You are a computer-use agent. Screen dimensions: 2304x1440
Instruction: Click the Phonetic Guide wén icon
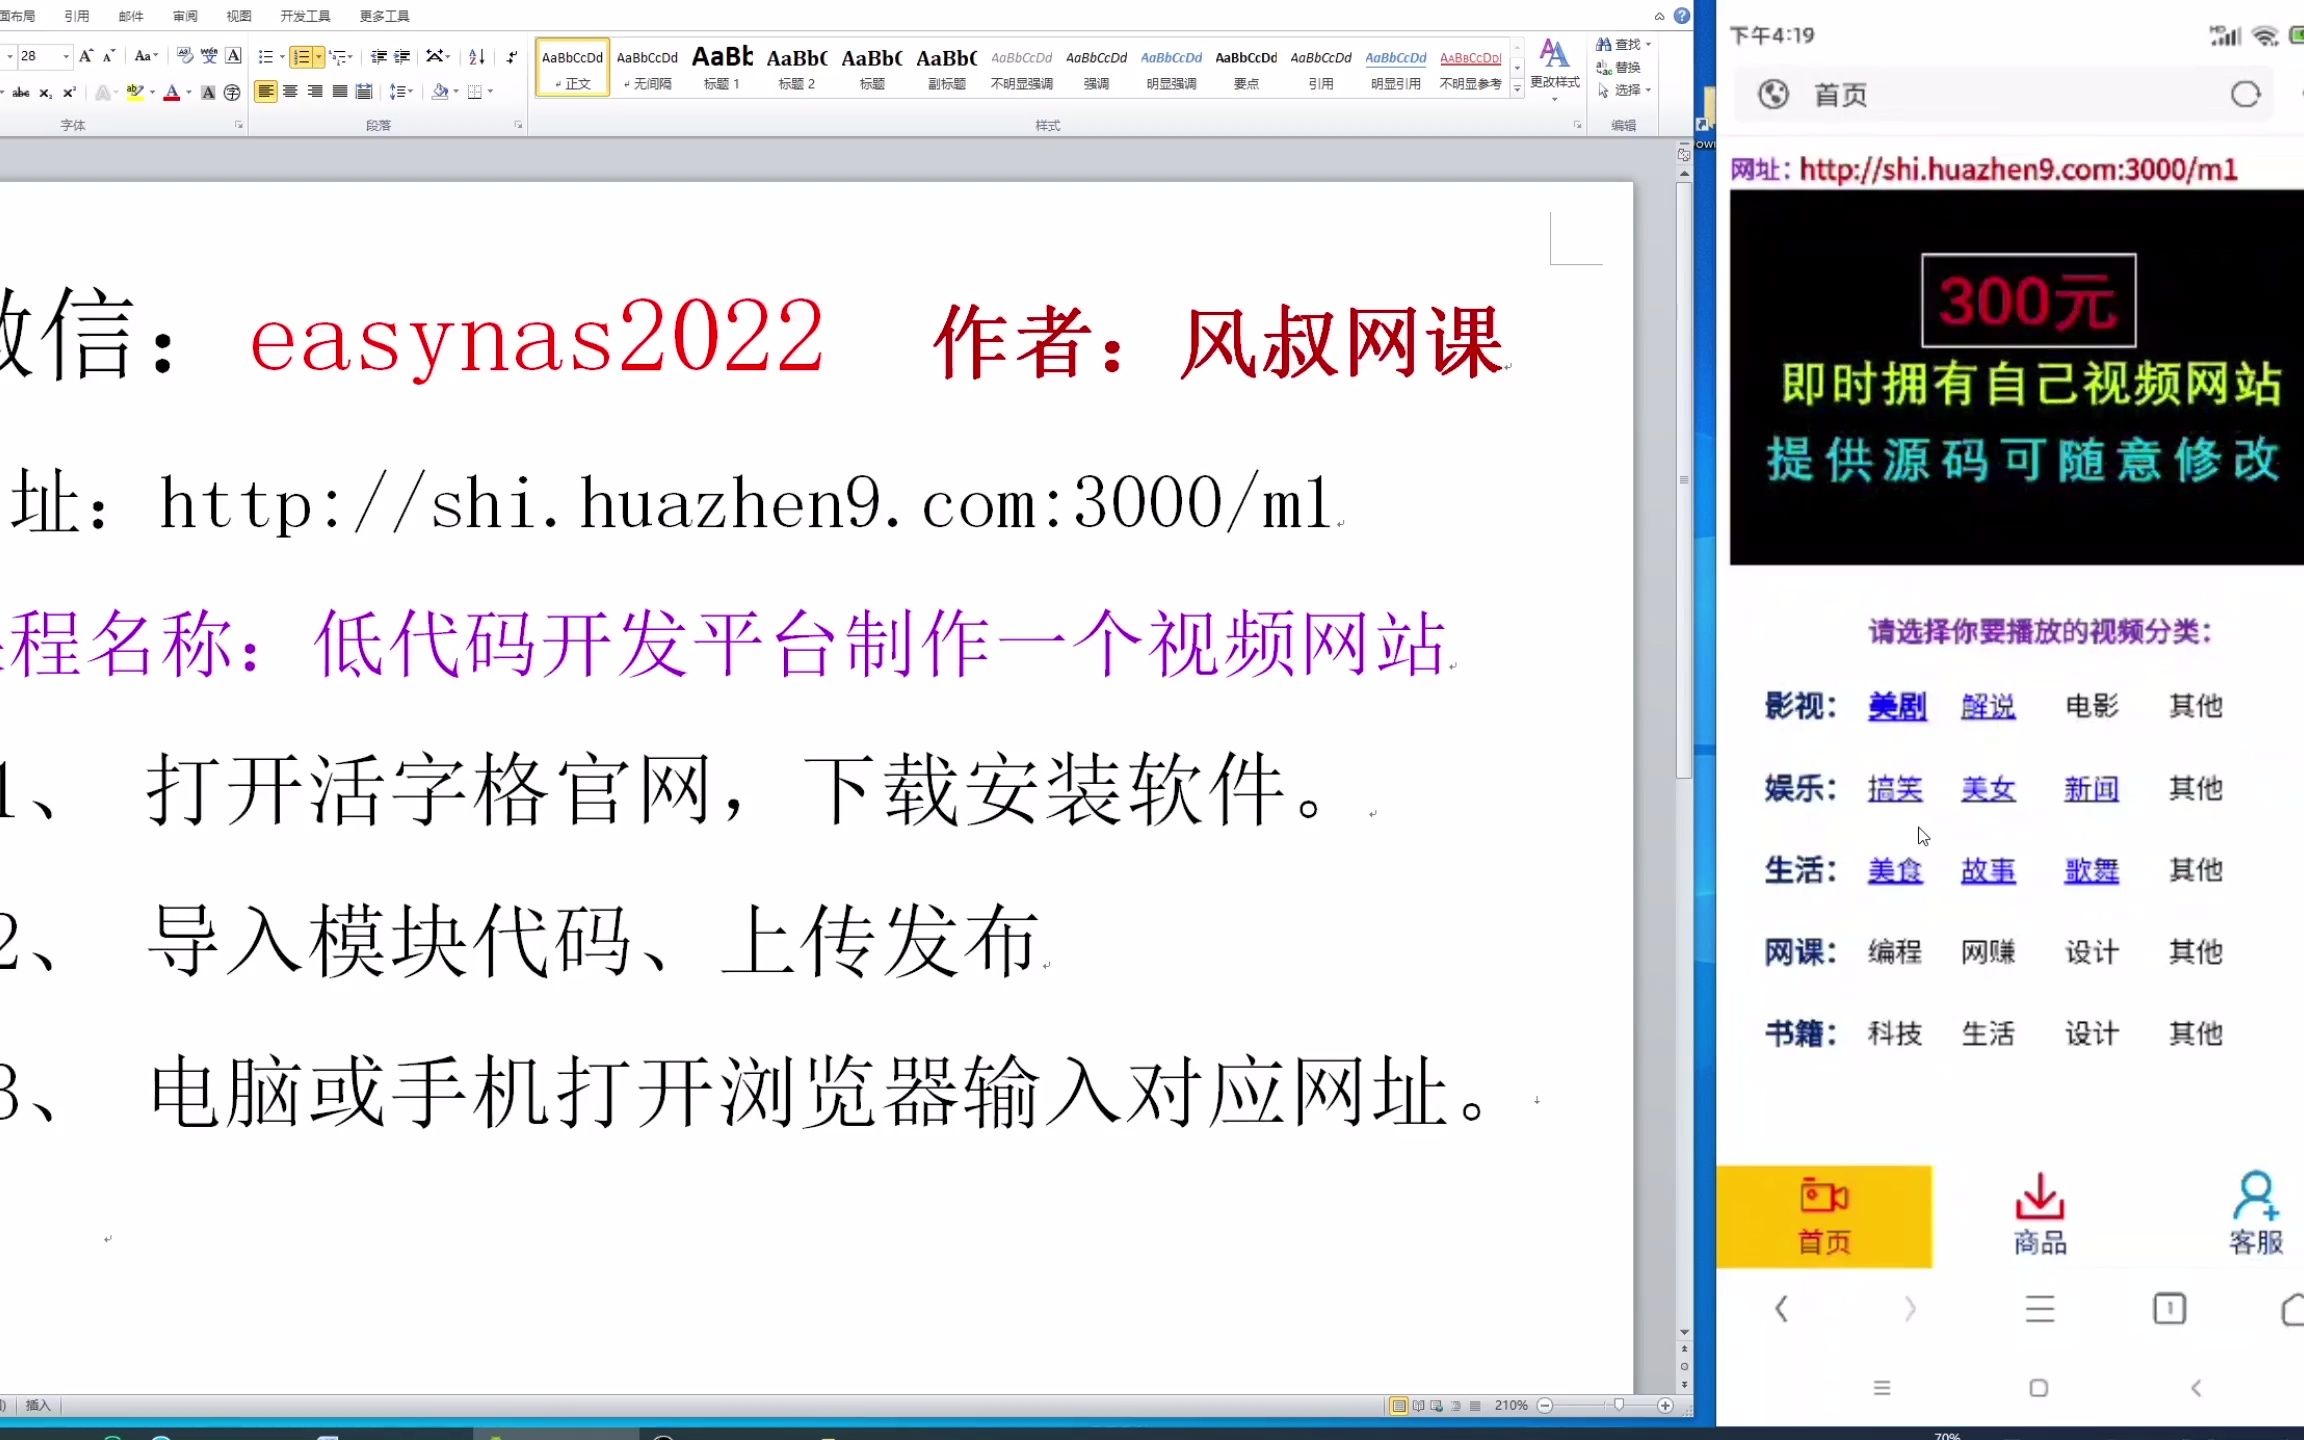coord(209,56)
